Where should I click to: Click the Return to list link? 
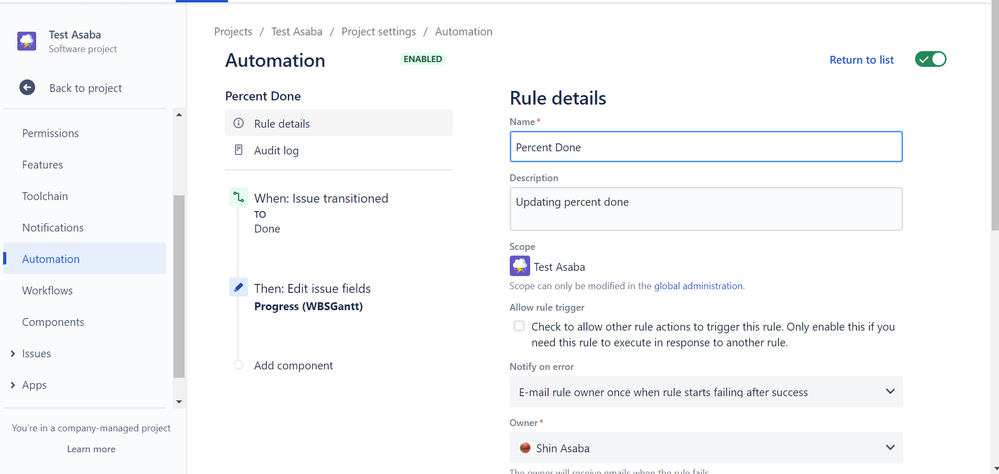861,60
